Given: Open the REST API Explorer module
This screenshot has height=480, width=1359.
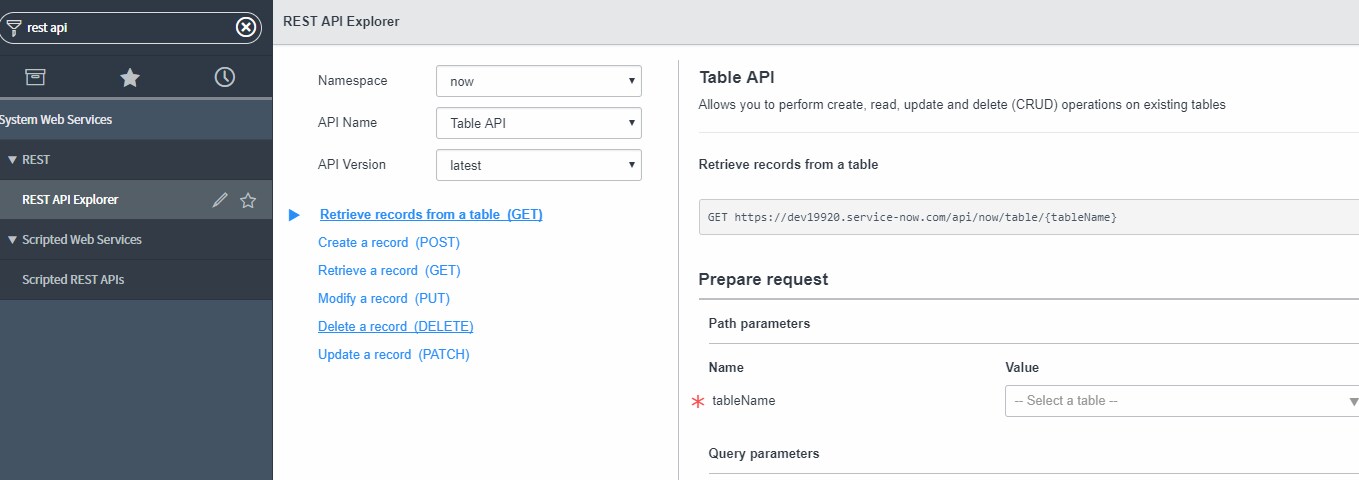Looking at the screenshot, I should 70,200.
